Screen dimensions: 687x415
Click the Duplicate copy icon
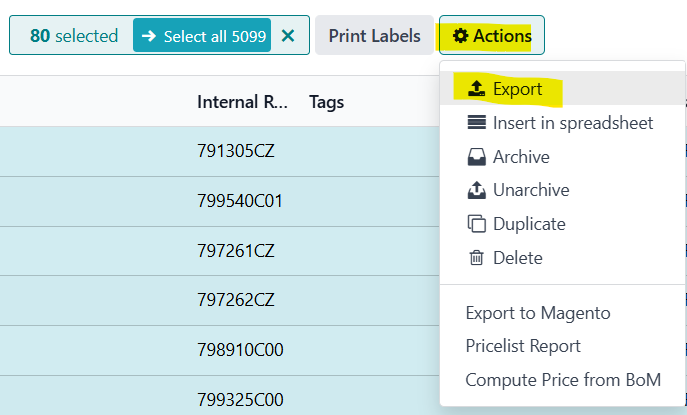pyautogui.click(x=477, y=224)
